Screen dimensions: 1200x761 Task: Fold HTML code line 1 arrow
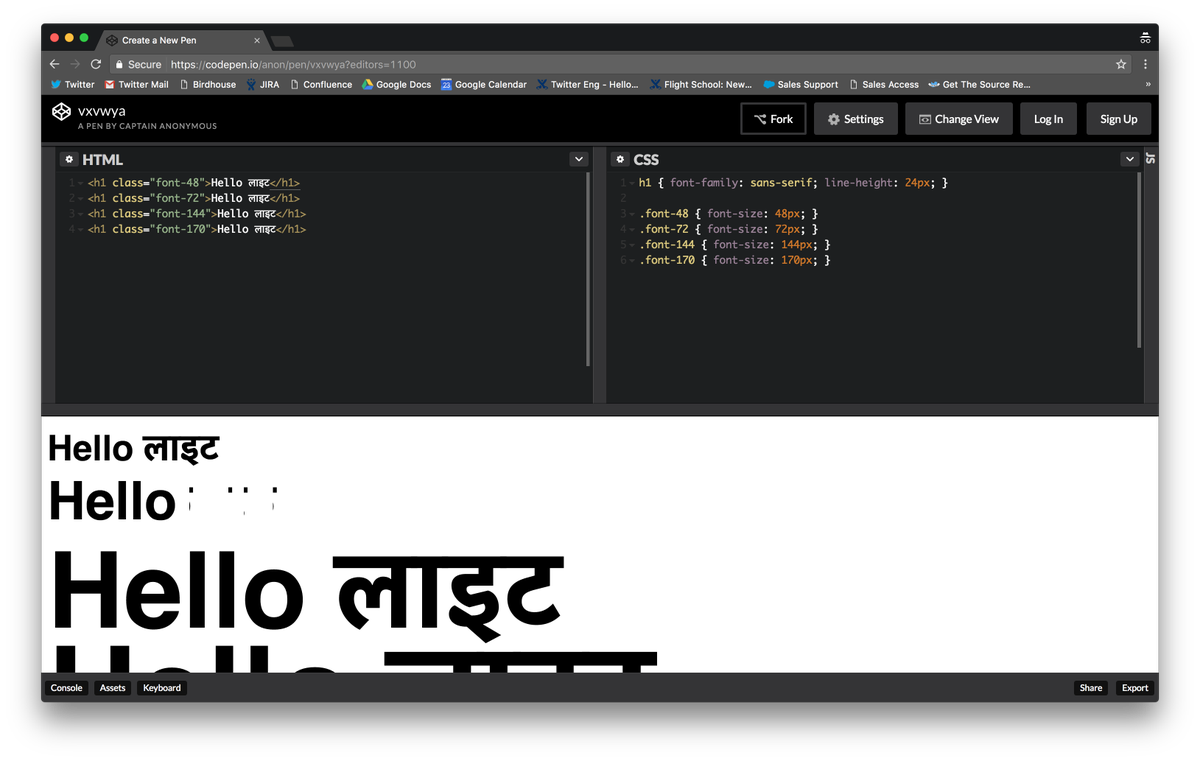(x=81, y=184)
